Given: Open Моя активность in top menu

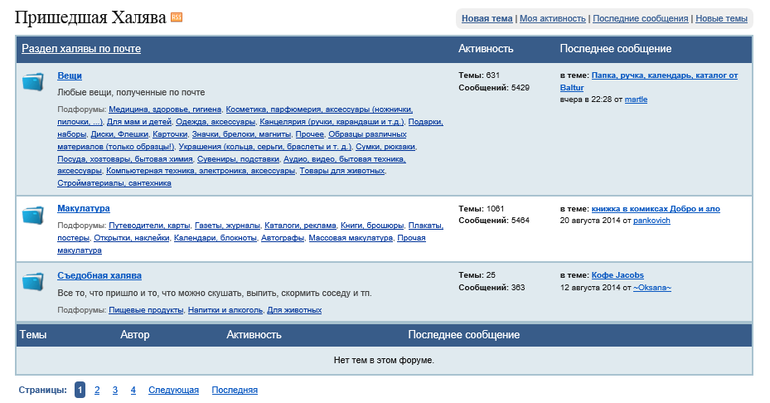Looking at the screenshot, I should (x=552, y=18).
